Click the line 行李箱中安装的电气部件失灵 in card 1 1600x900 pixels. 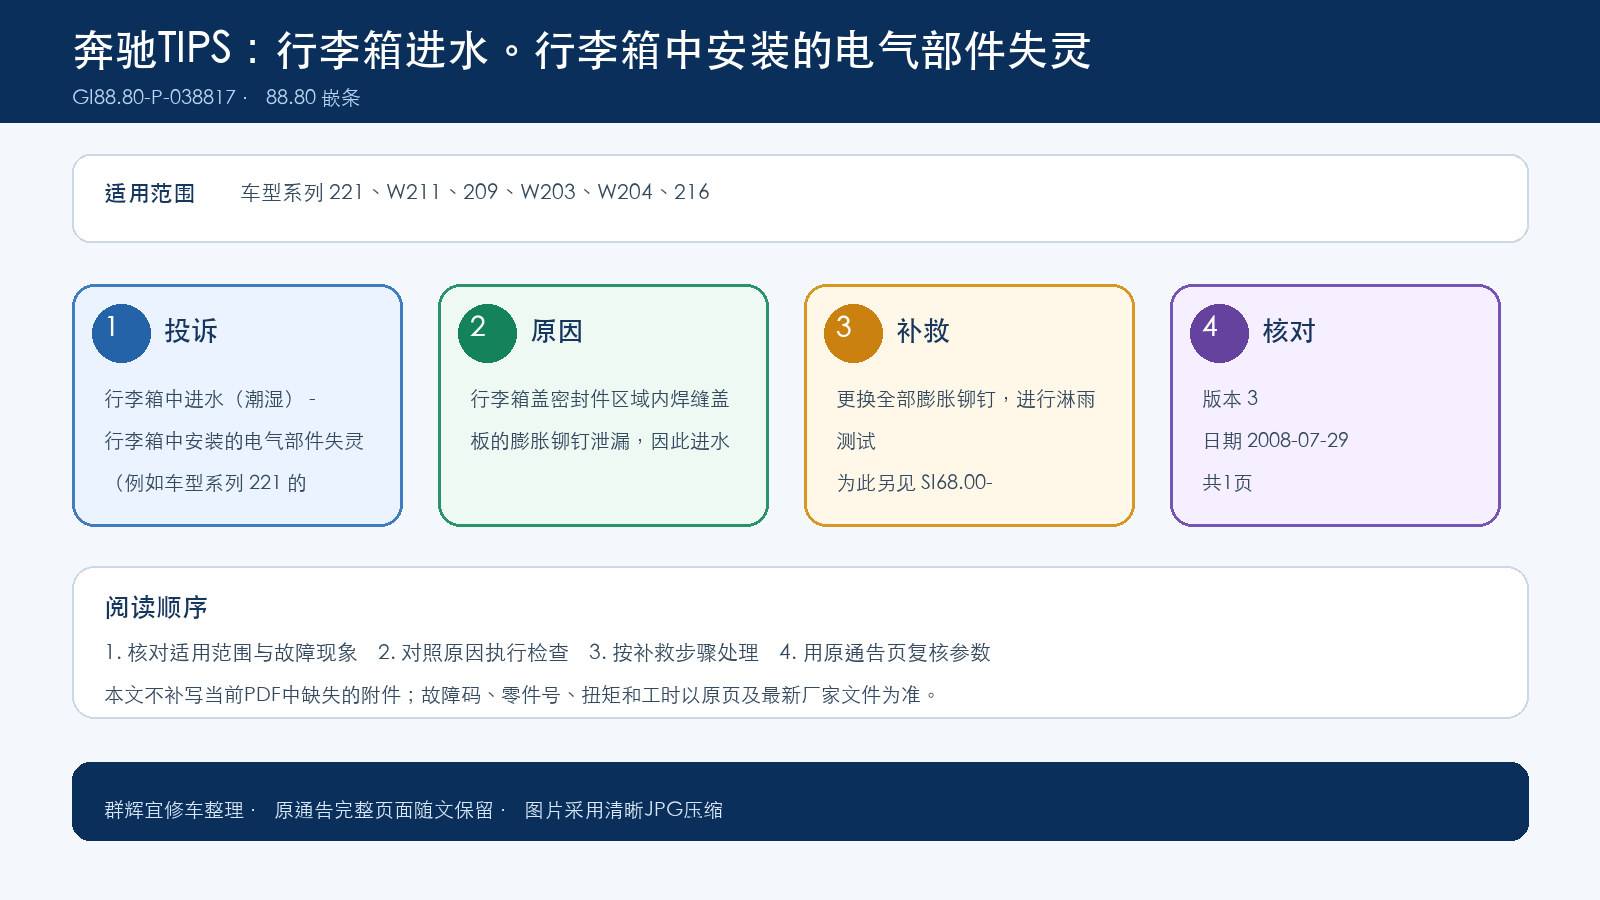click(234, 441)
